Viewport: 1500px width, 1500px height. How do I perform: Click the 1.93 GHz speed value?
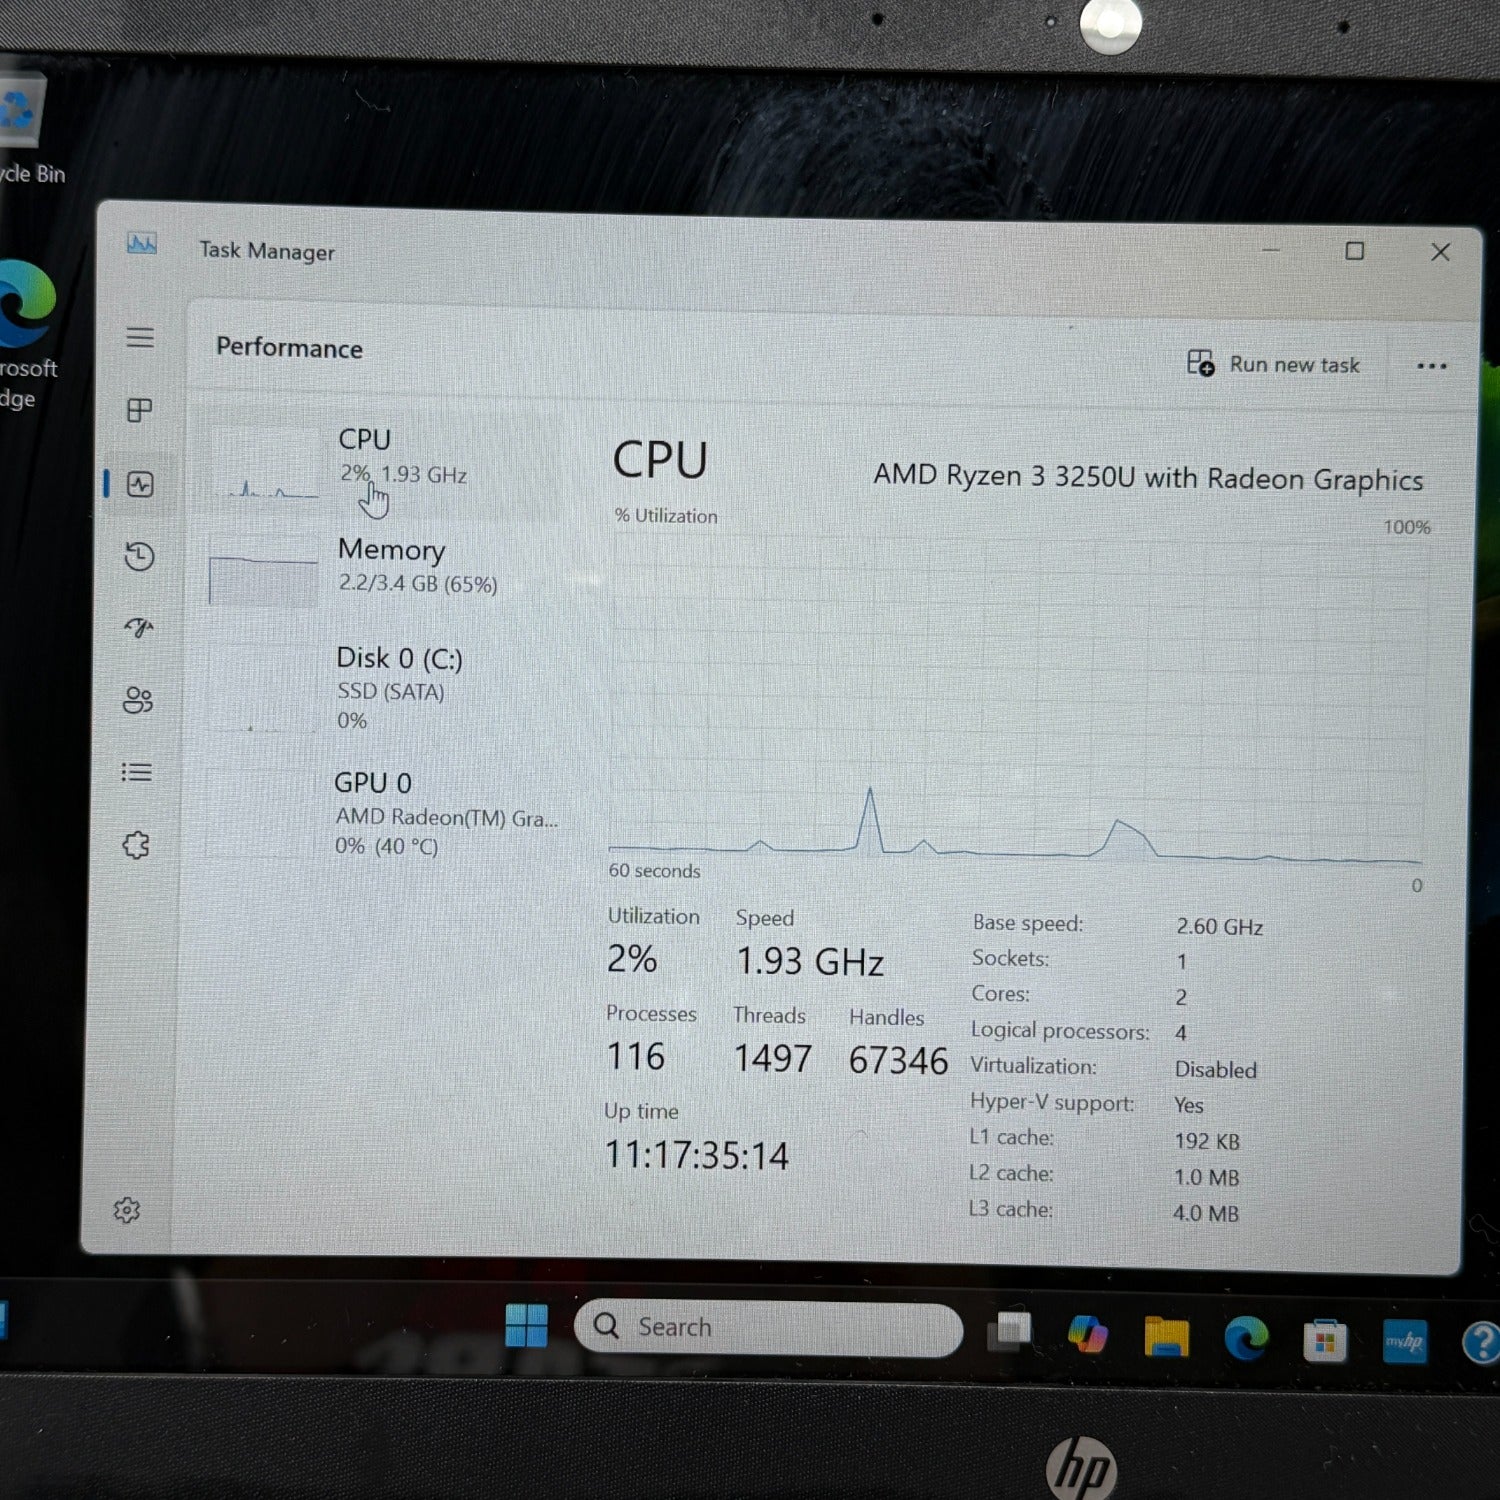810,962
